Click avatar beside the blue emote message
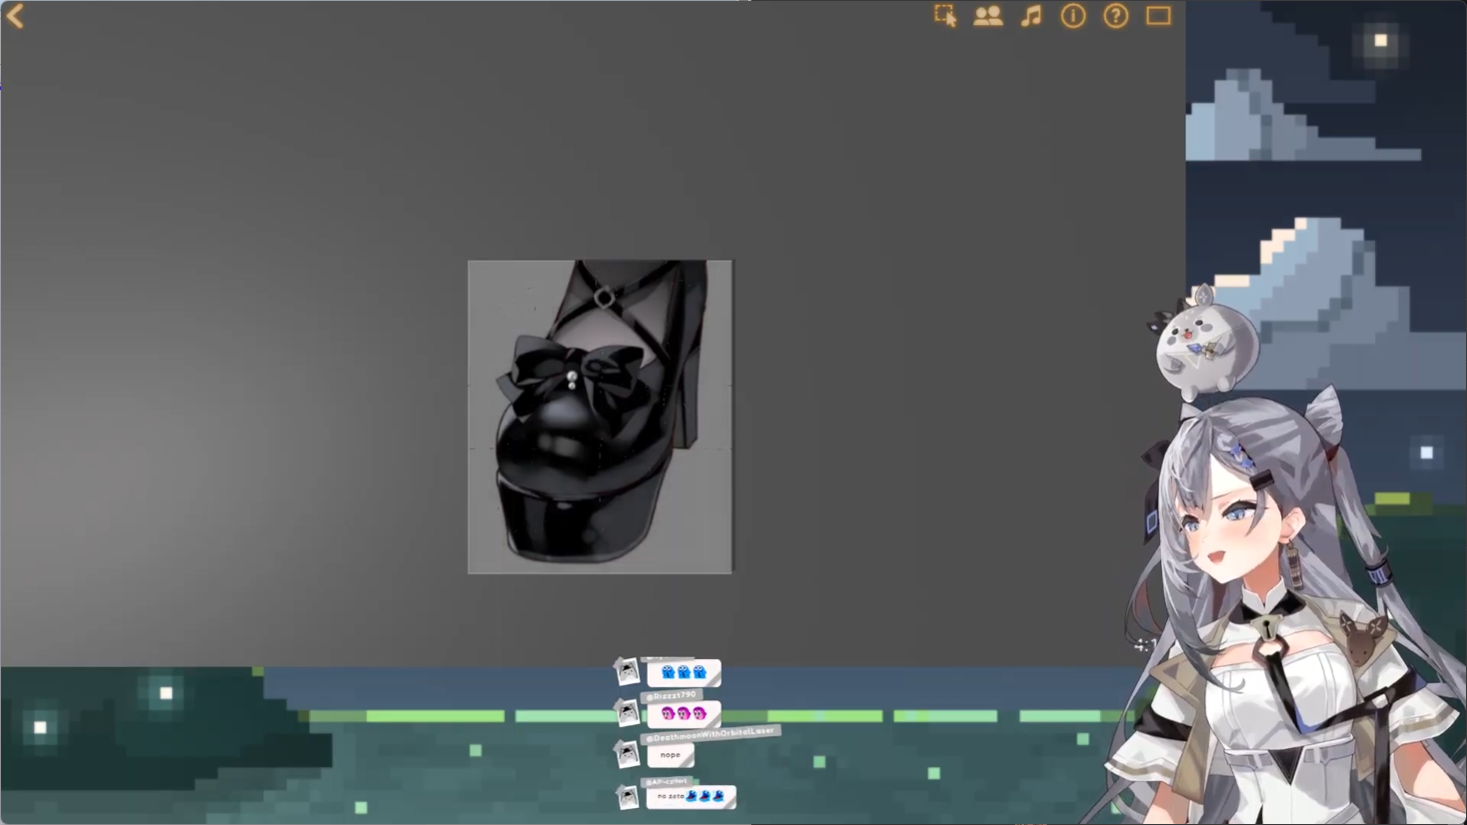The width and height of the screenshot is (1467, 825). click(x=627, y=671)
